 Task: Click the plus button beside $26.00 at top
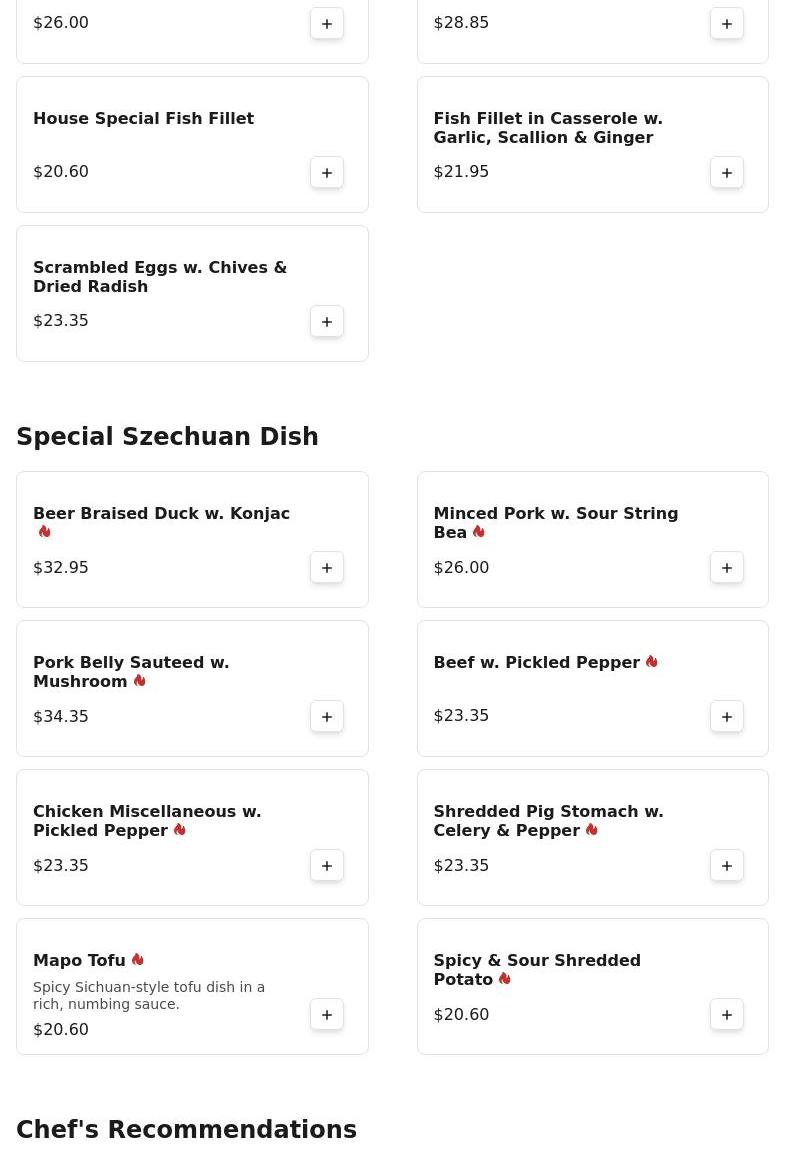327,23
